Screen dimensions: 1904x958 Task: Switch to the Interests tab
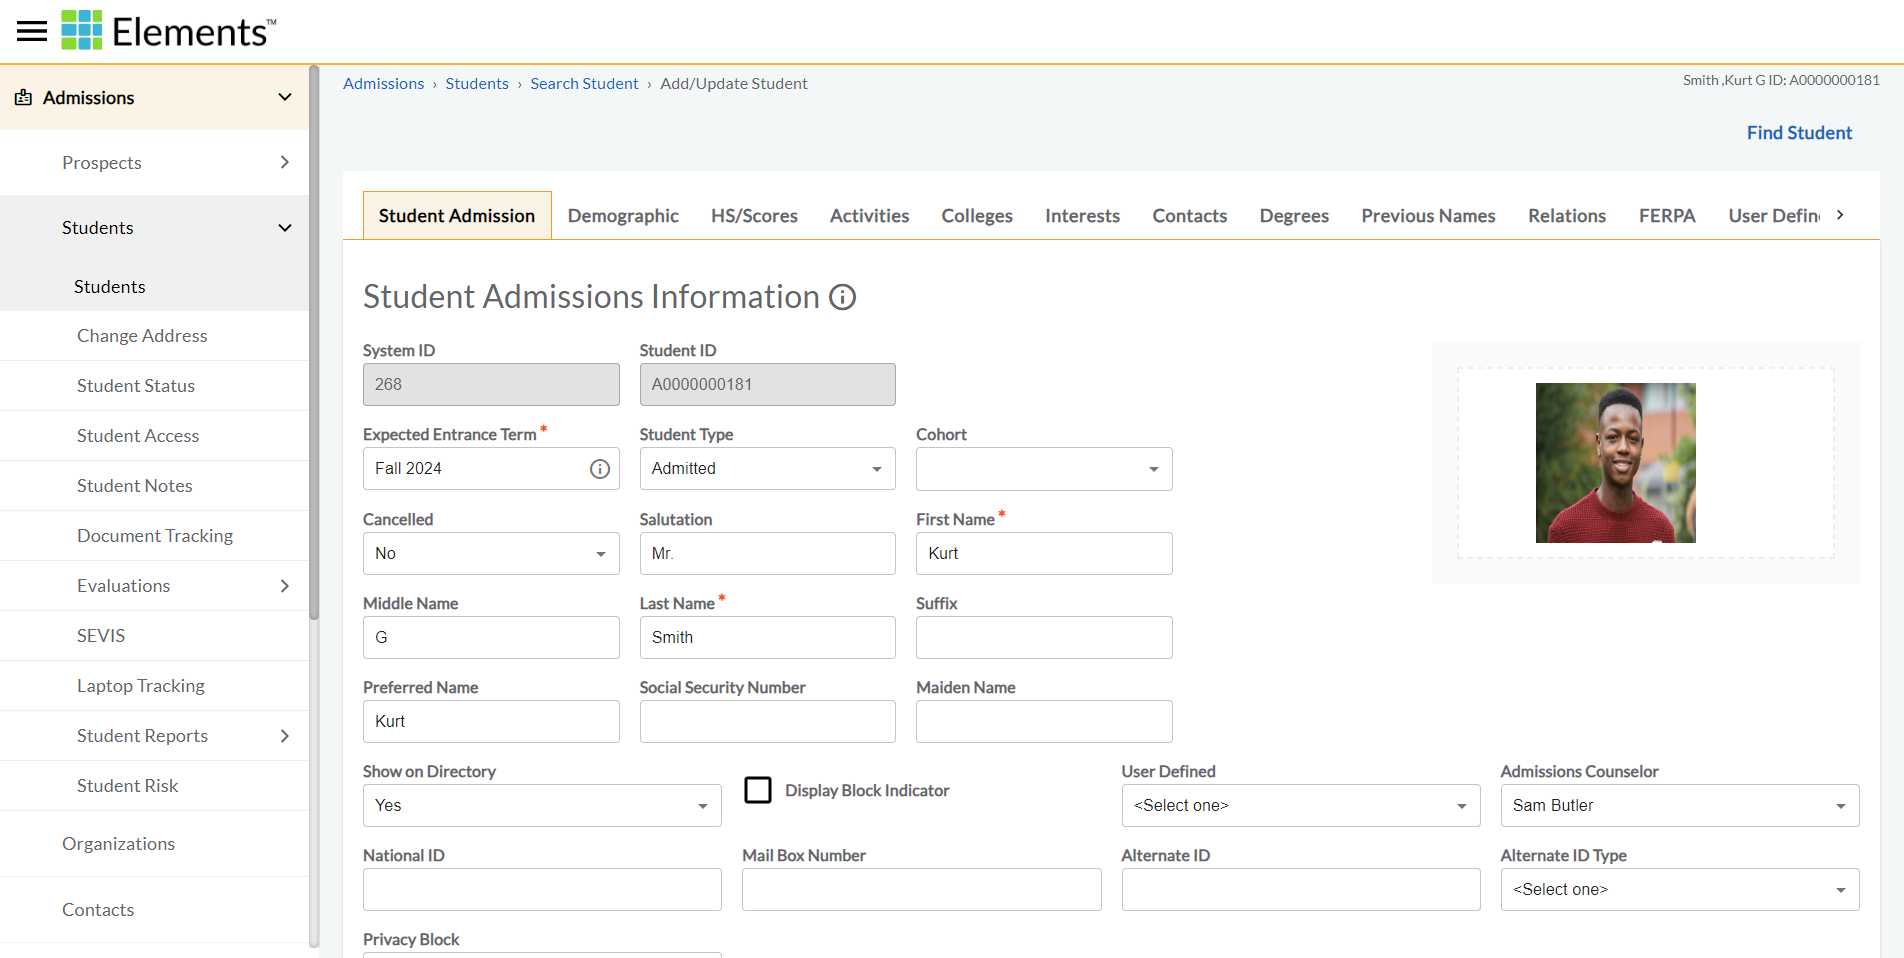tap(1082, 216)
